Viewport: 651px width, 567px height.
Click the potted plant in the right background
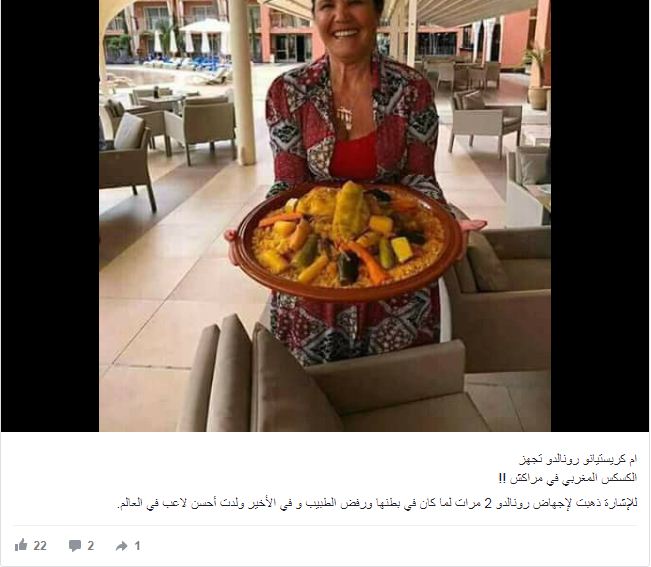pyautogui.click(x=539, y=79)
